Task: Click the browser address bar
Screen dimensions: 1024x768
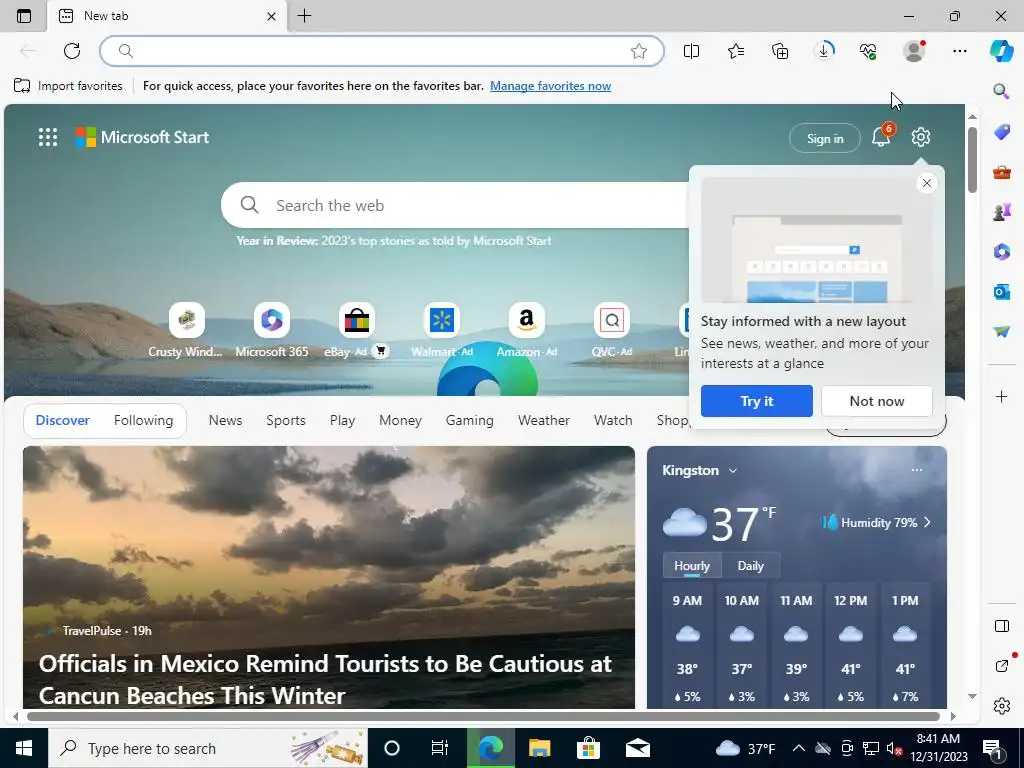Action: coord(381,51)
